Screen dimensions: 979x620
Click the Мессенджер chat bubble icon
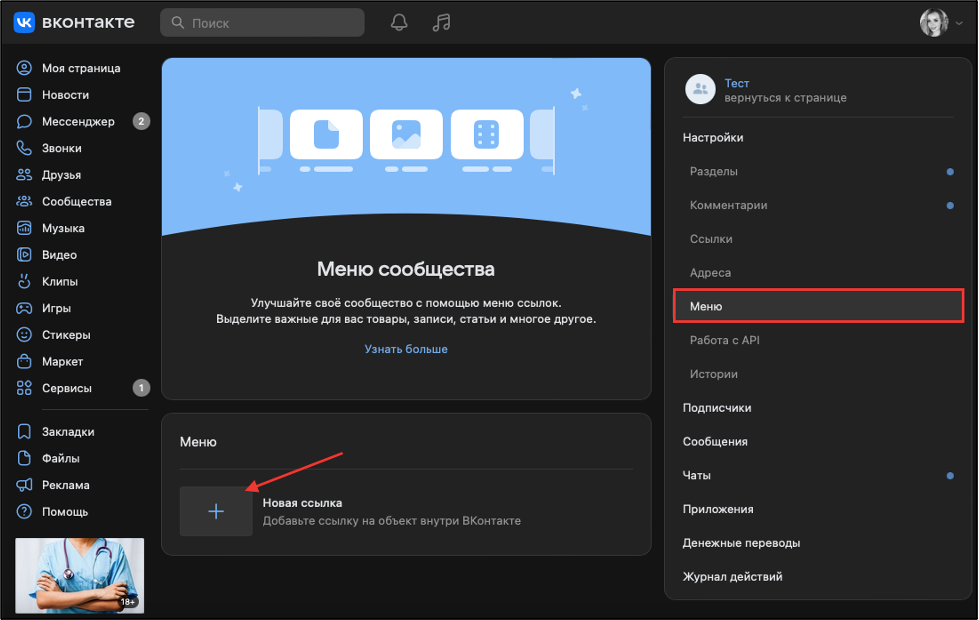pyautogui.click(x=24, y=122)
